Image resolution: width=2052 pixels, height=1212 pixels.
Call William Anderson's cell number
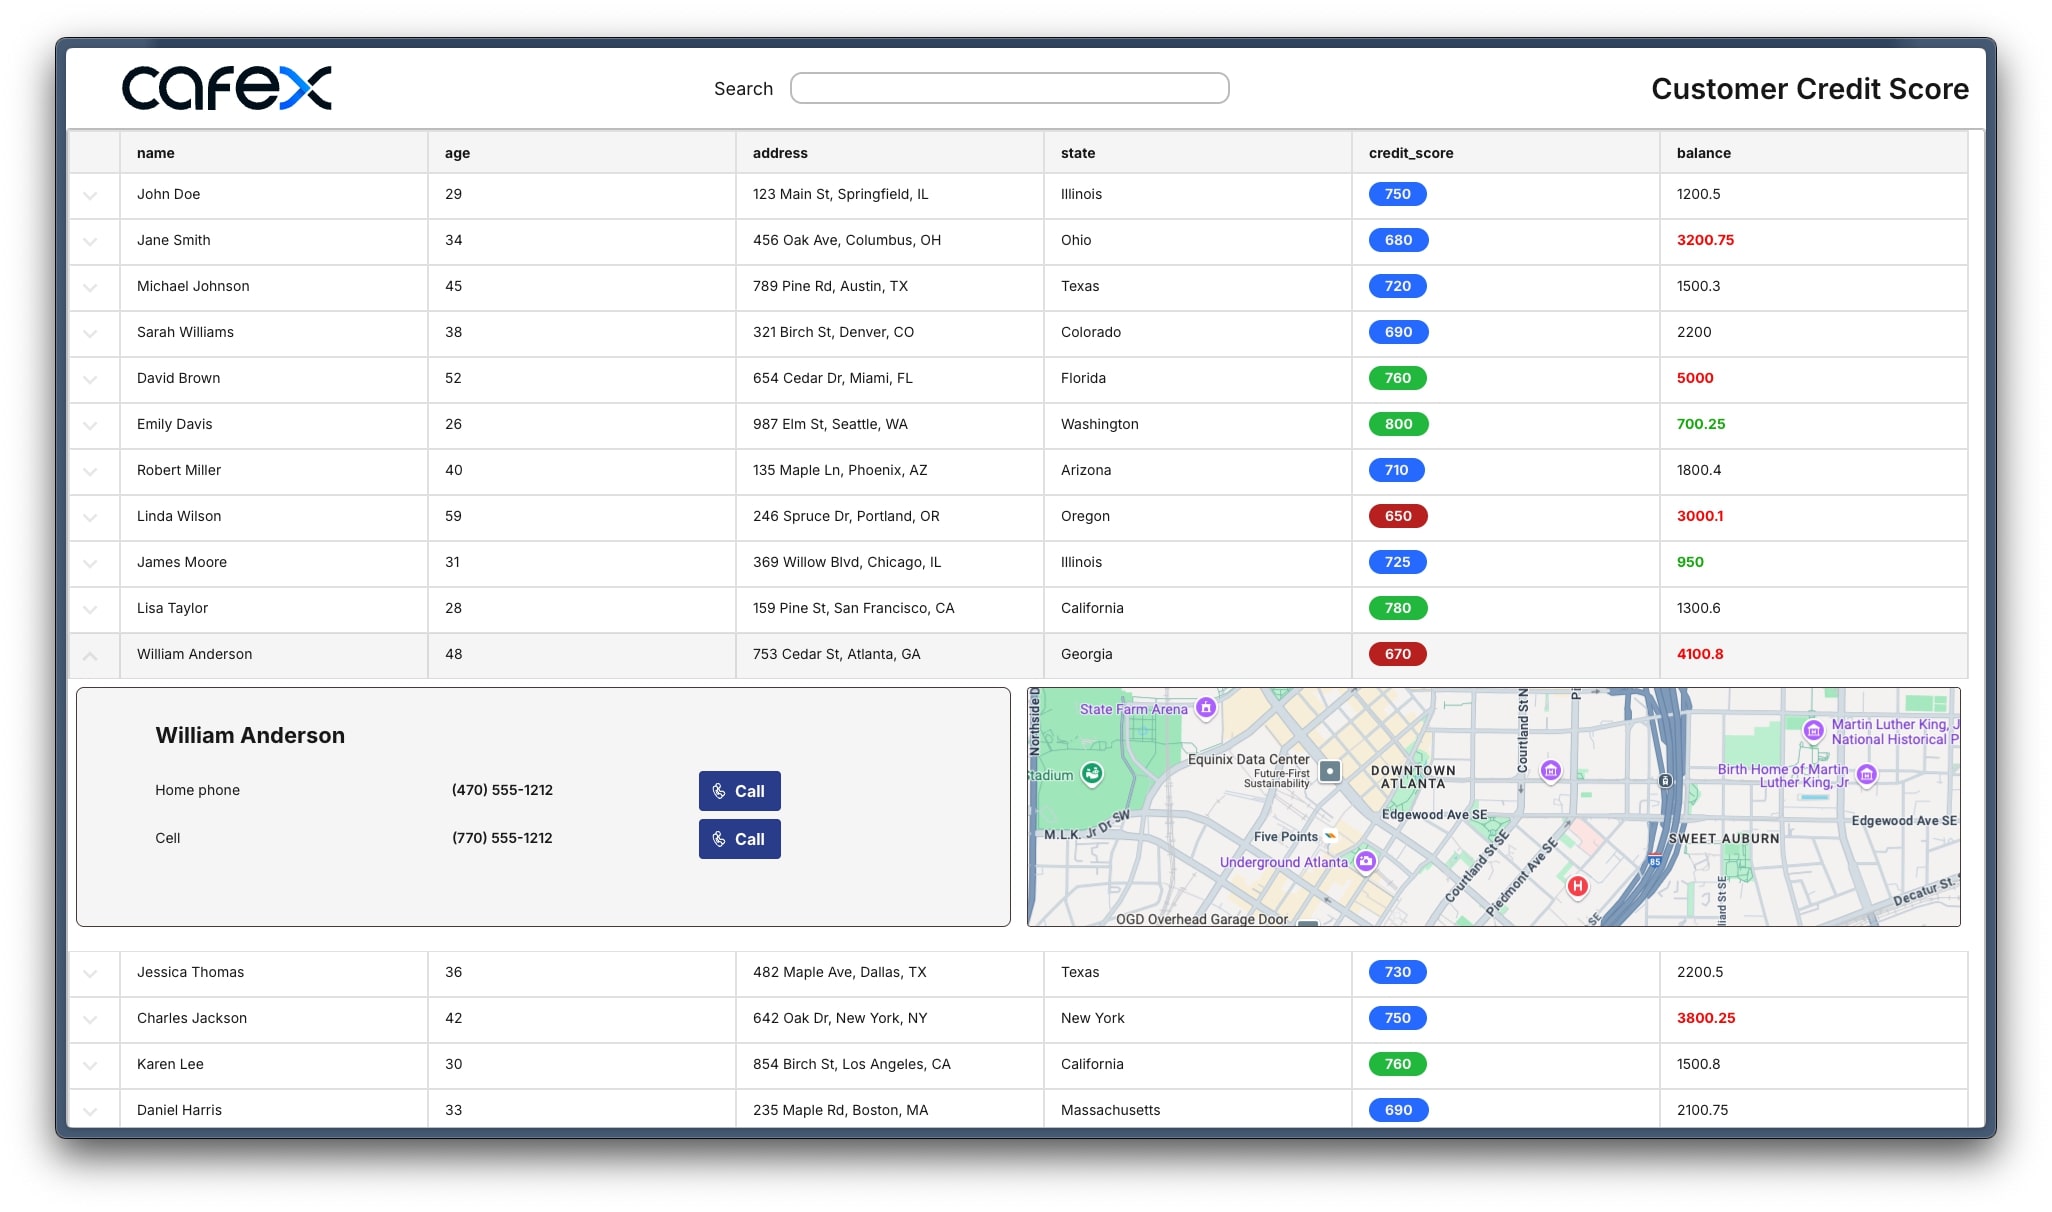tap(739, 839)
